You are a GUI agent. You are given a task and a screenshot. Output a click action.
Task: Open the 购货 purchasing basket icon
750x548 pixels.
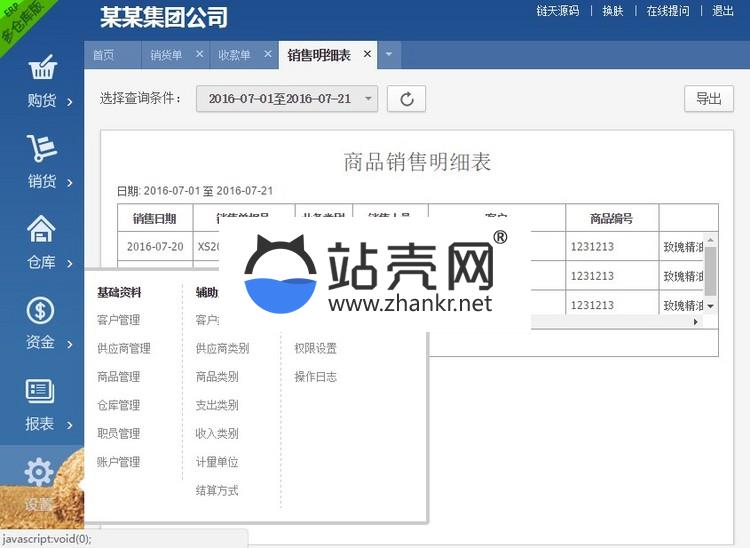(x=41, y=69)
